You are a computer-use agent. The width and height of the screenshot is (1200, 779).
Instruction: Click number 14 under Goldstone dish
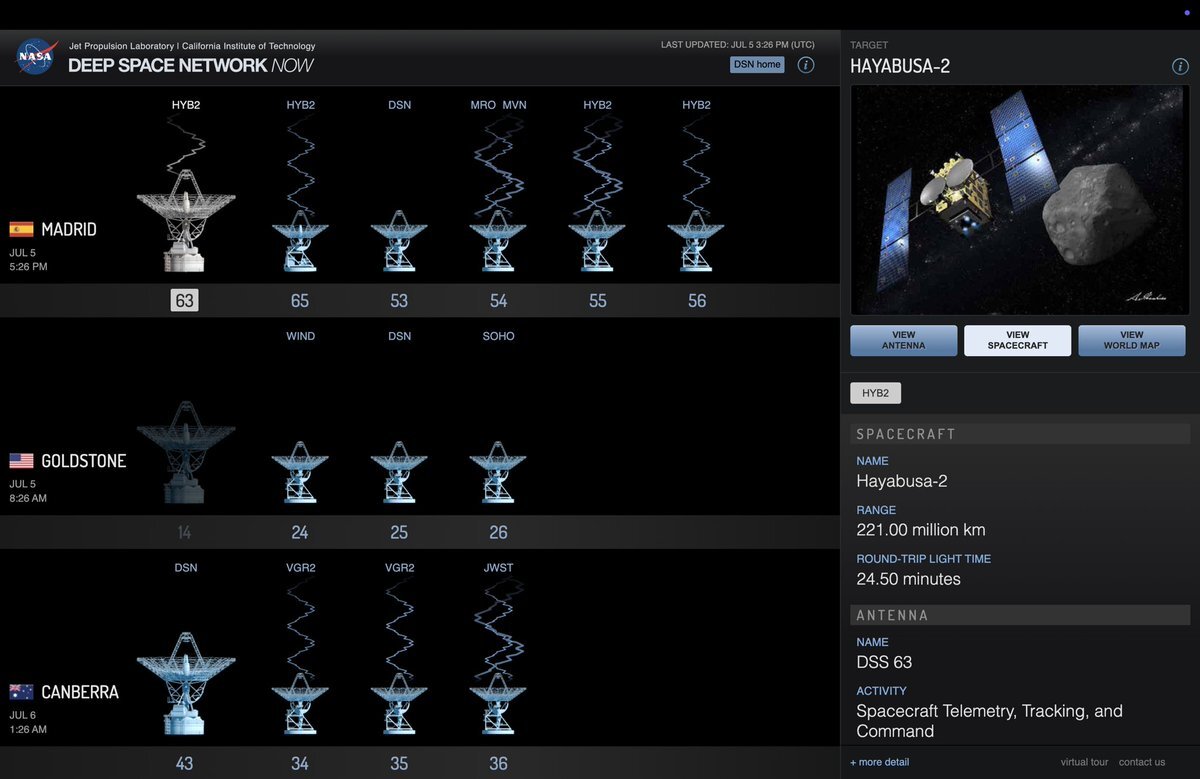pyautogui.click(x=184, y=533)
